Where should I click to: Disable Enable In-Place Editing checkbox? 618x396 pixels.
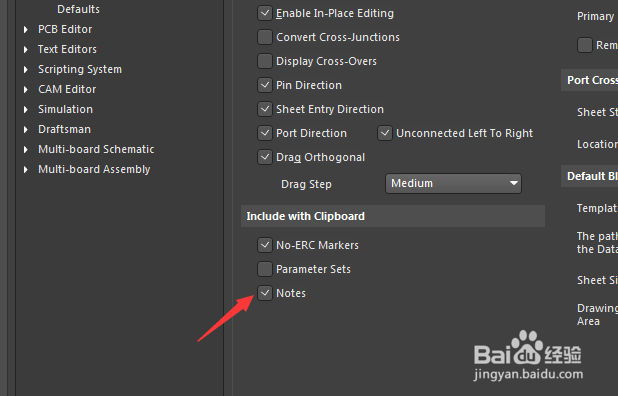[x=265, y=13]
